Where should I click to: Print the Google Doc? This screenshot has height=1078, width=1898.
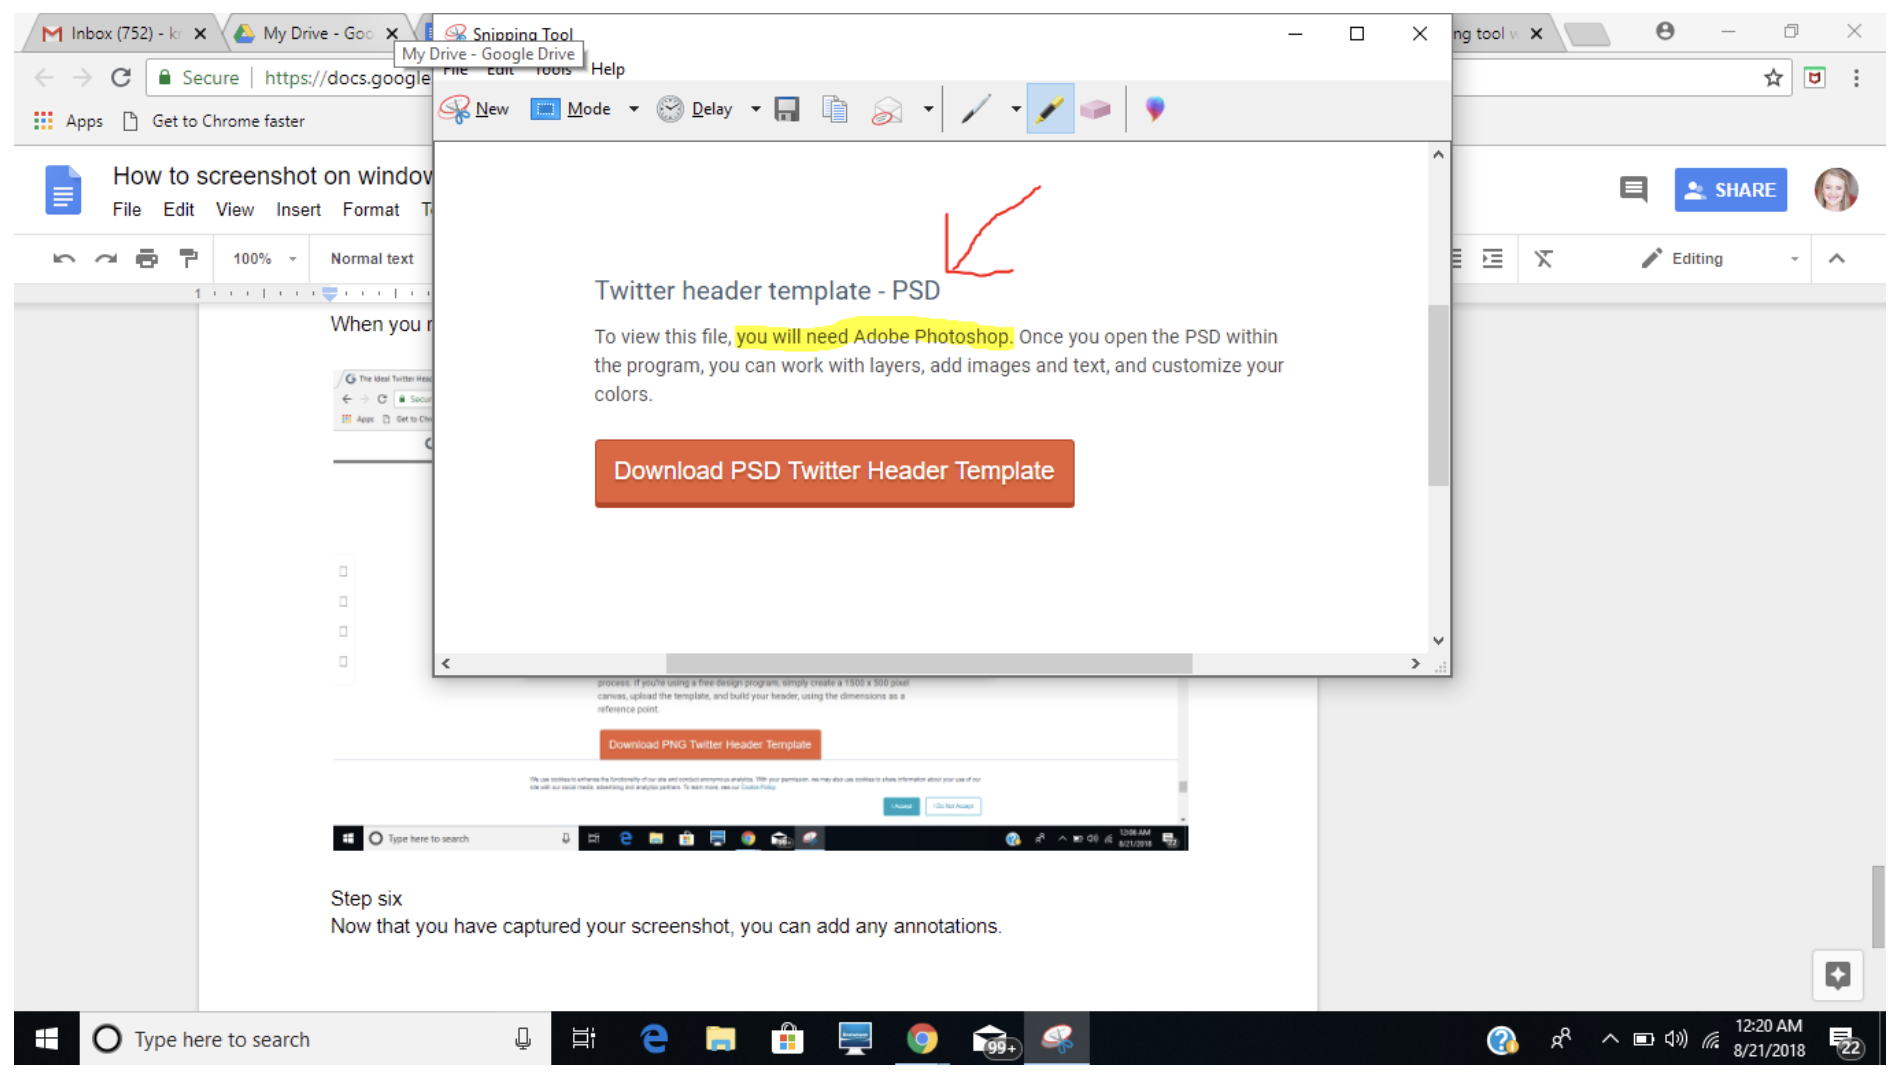click(x=147, y=258)
